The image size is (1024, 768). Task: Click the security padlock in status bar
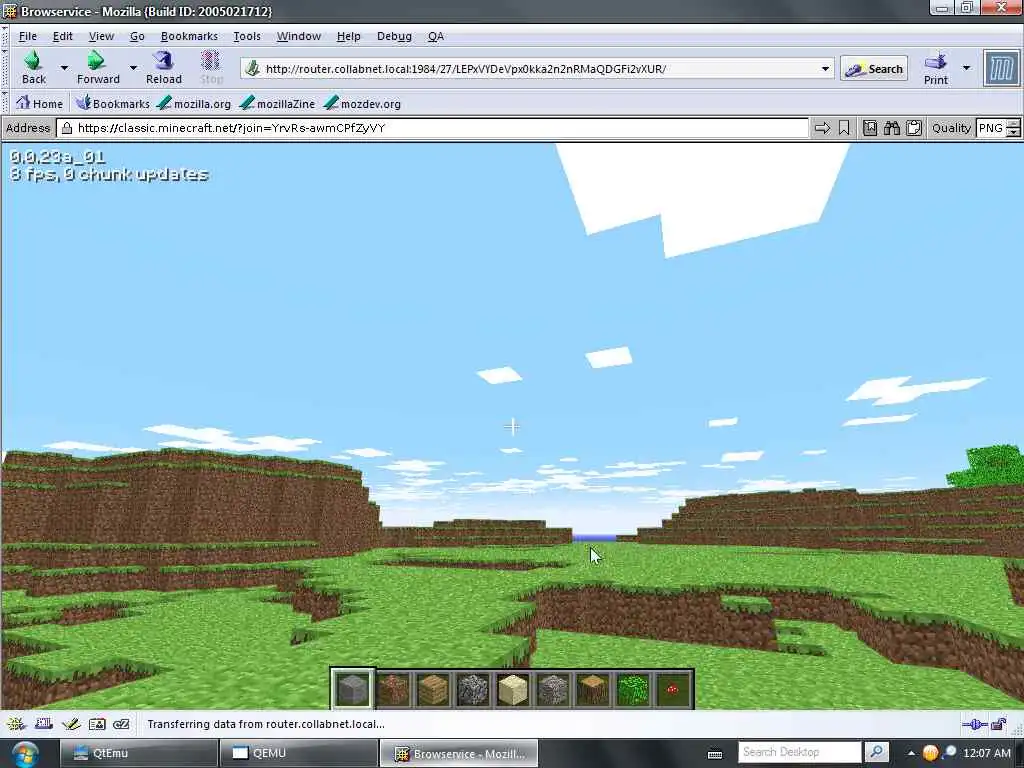coord(999,724)
